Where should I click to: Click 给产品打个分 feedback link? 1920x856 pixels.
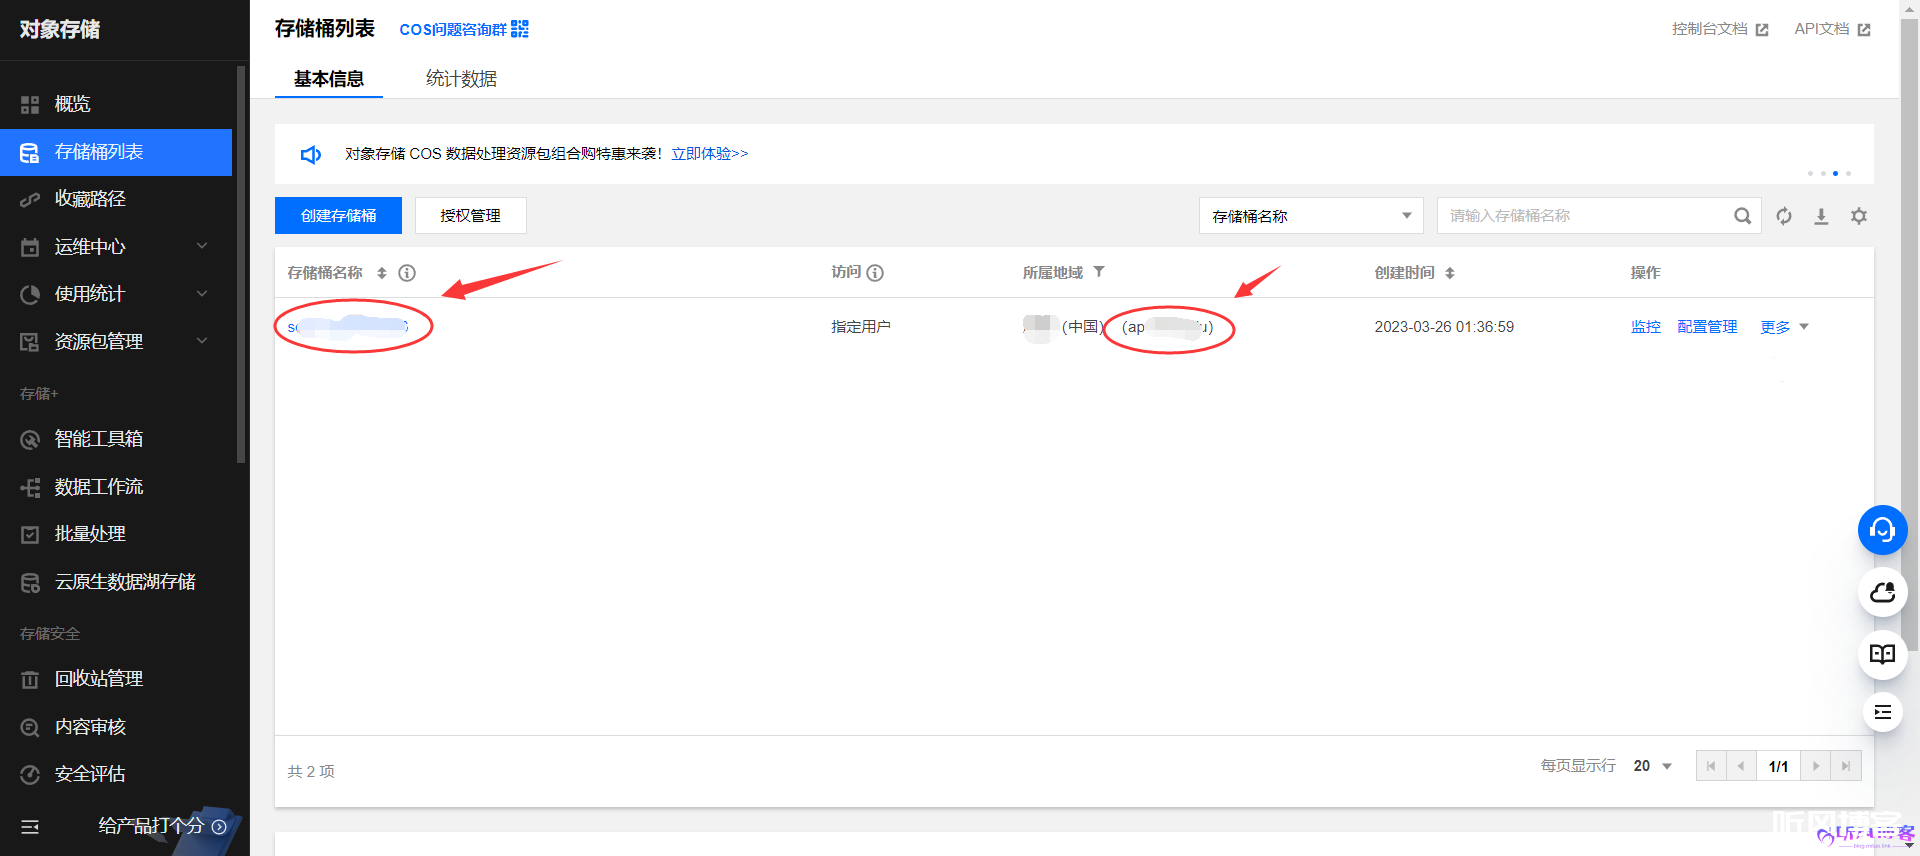pos(162,826)
